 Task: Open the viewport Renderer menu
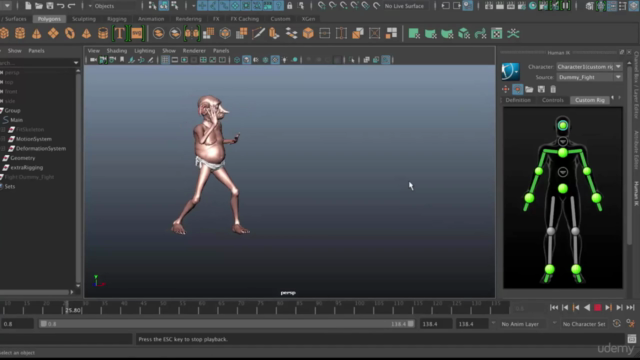click(x=194, y=51)
